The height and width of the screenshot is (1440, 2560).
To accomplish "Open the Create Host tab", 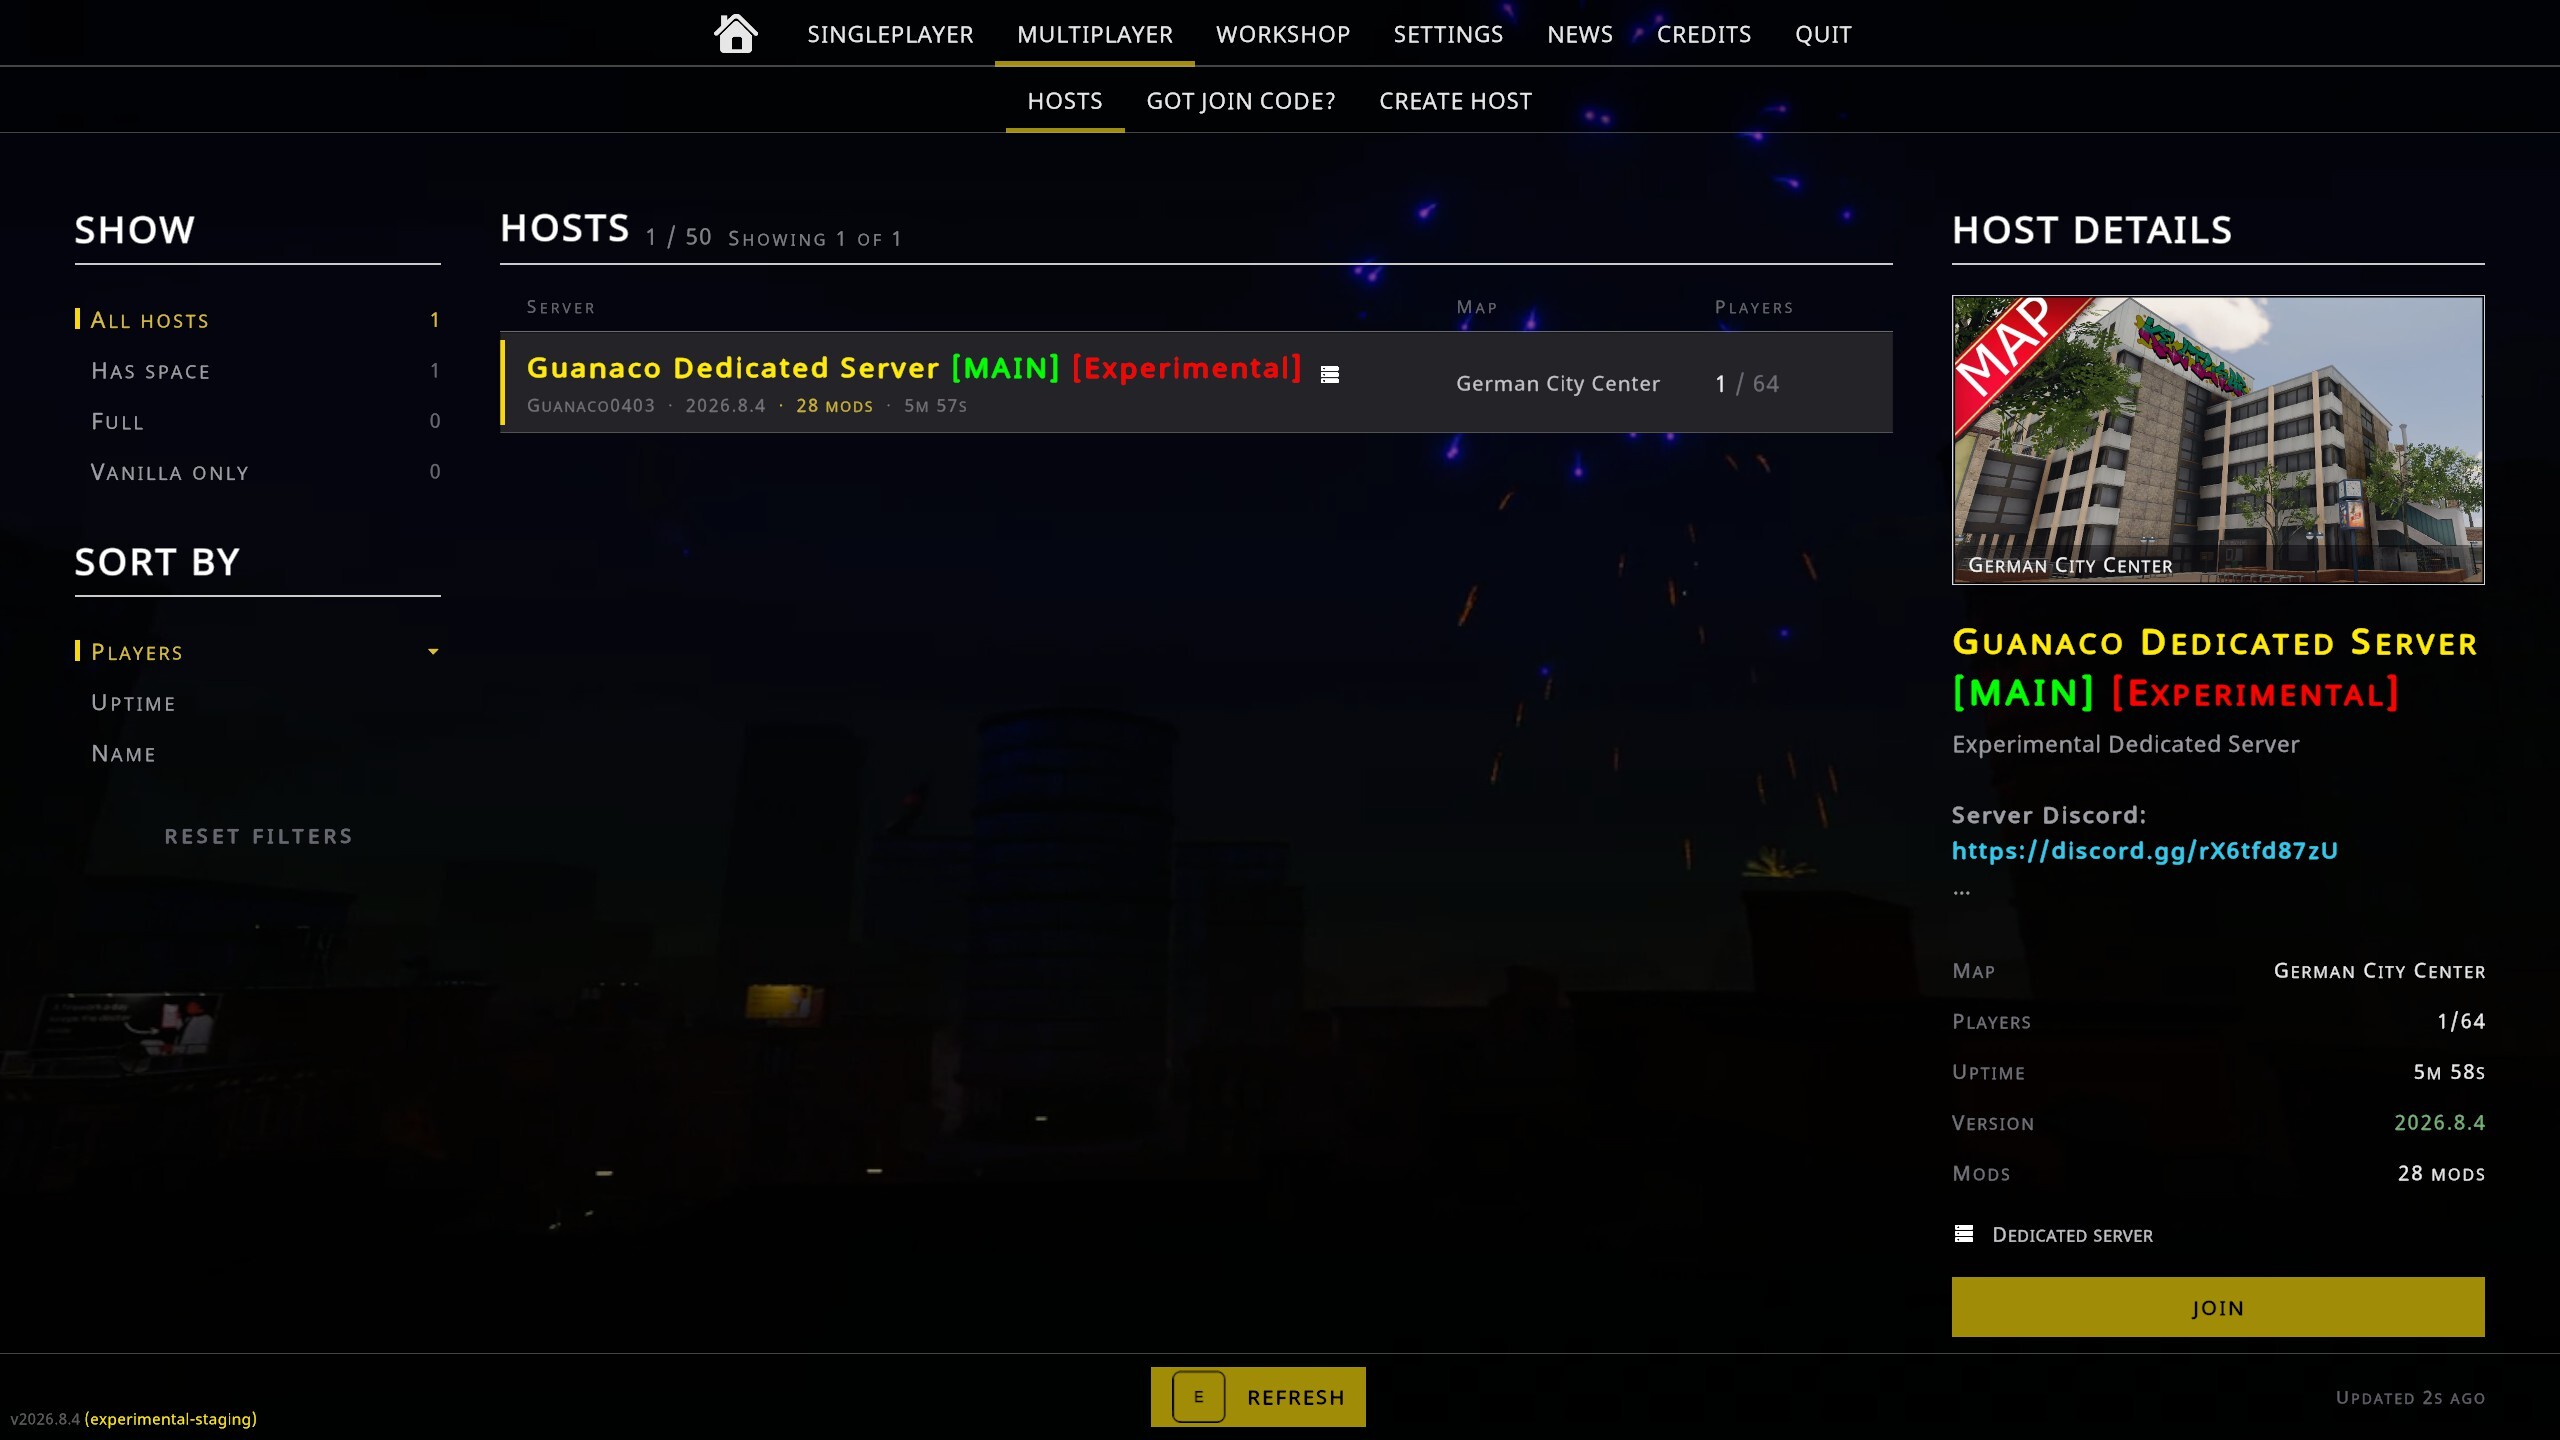I will (x=1455, y=101).
